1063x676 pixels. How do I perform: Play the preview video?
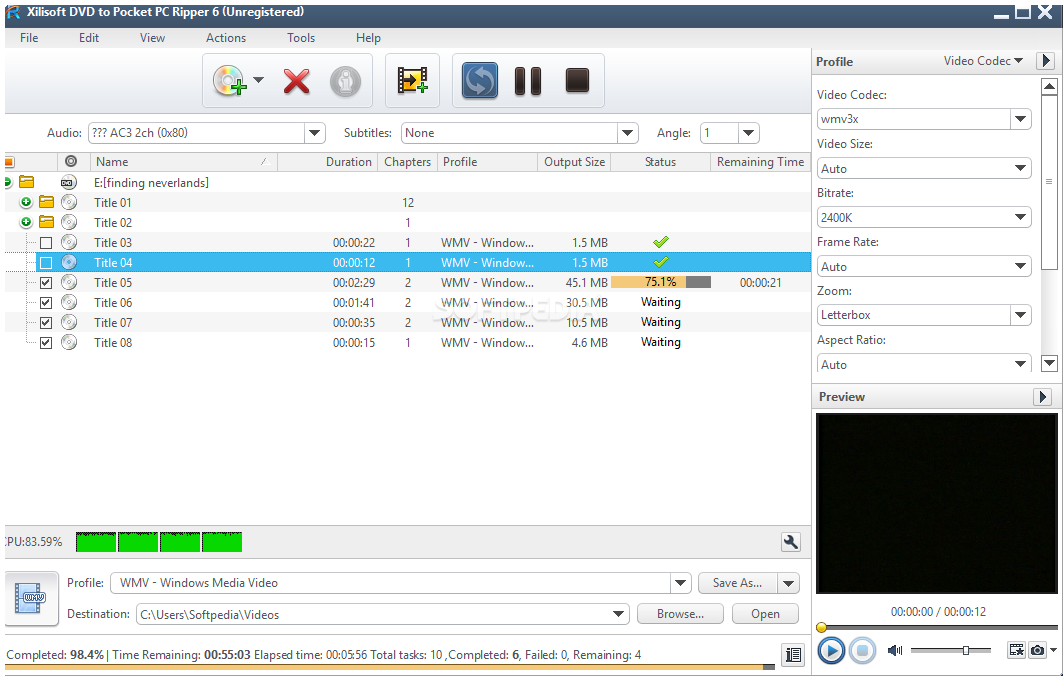[830, 651]
